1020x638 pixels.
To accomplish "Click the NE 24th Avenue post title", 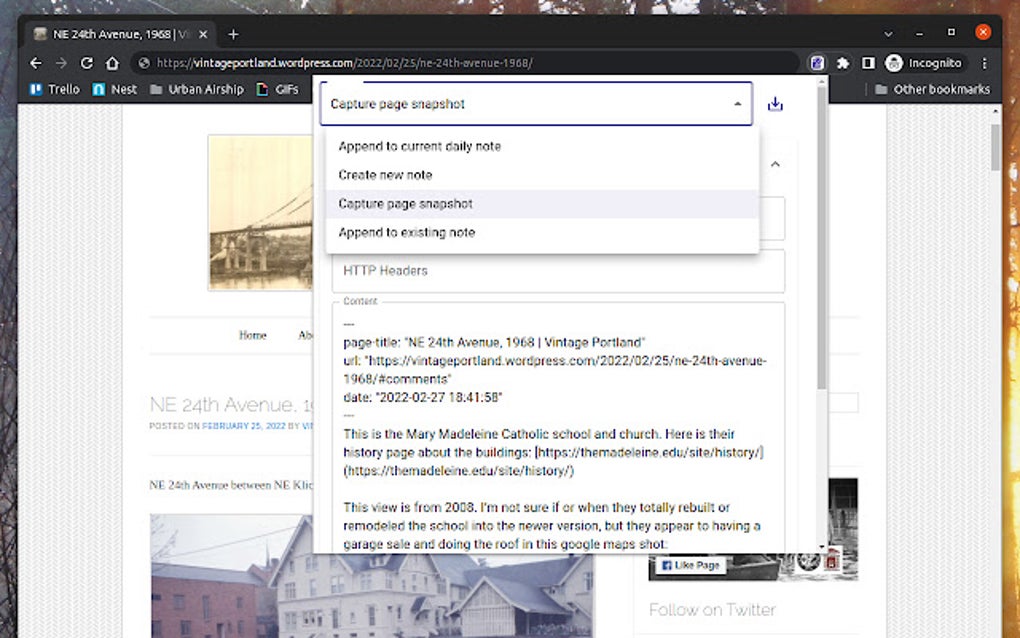I will (x=231, y=405).
